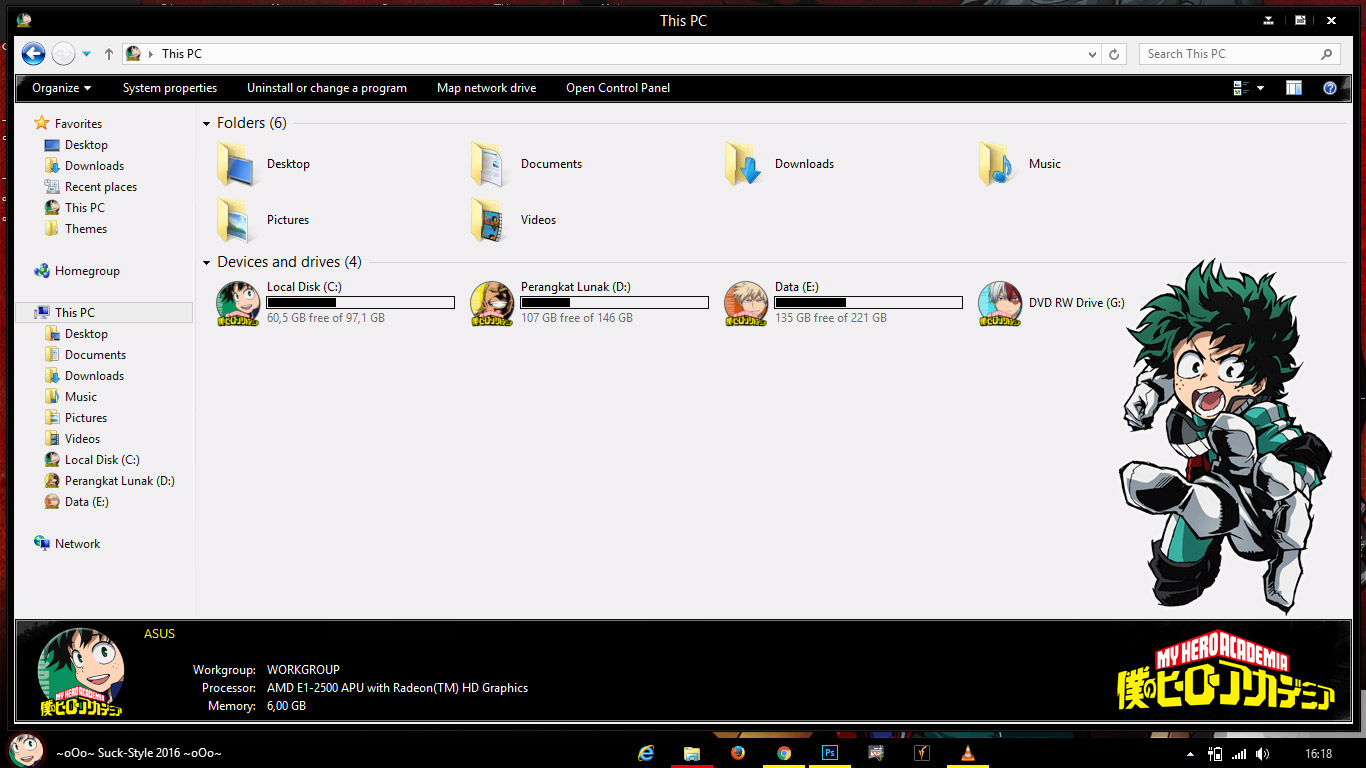
Task: Click the Up one level arrow
Action: coord(109,54)
